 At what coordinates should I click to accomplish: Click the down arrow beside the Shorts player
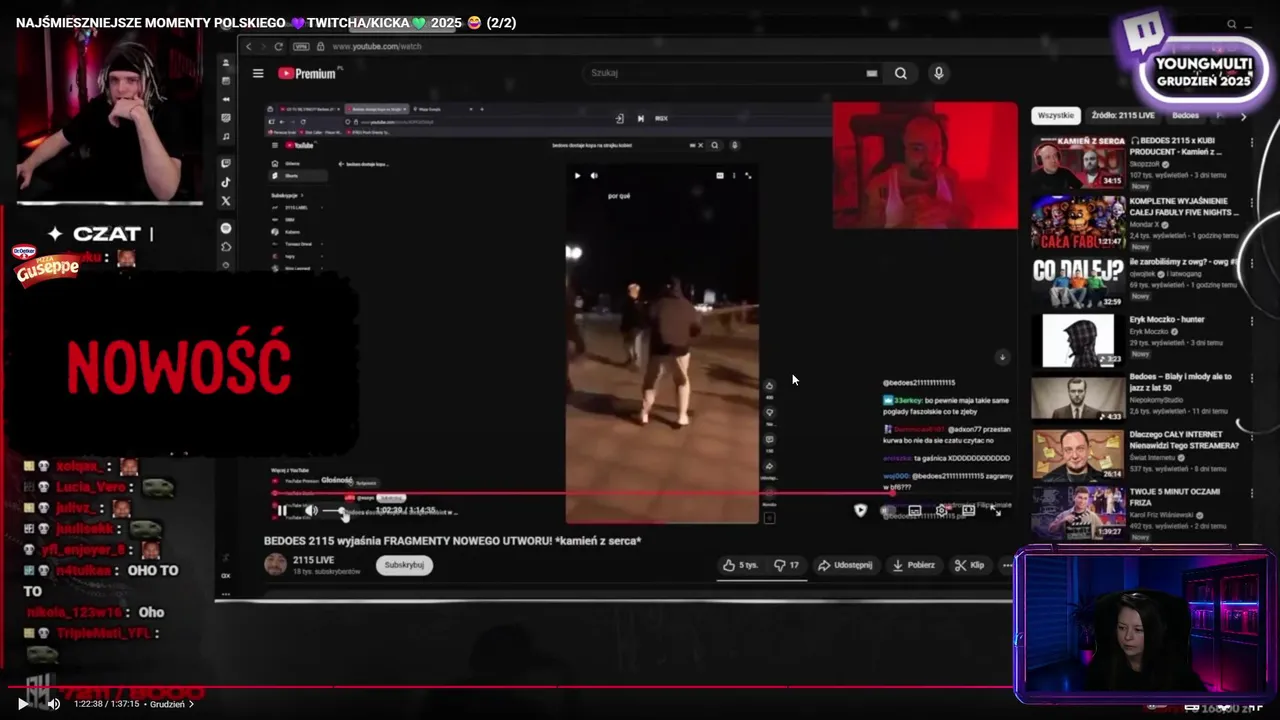pos(1002,357)
